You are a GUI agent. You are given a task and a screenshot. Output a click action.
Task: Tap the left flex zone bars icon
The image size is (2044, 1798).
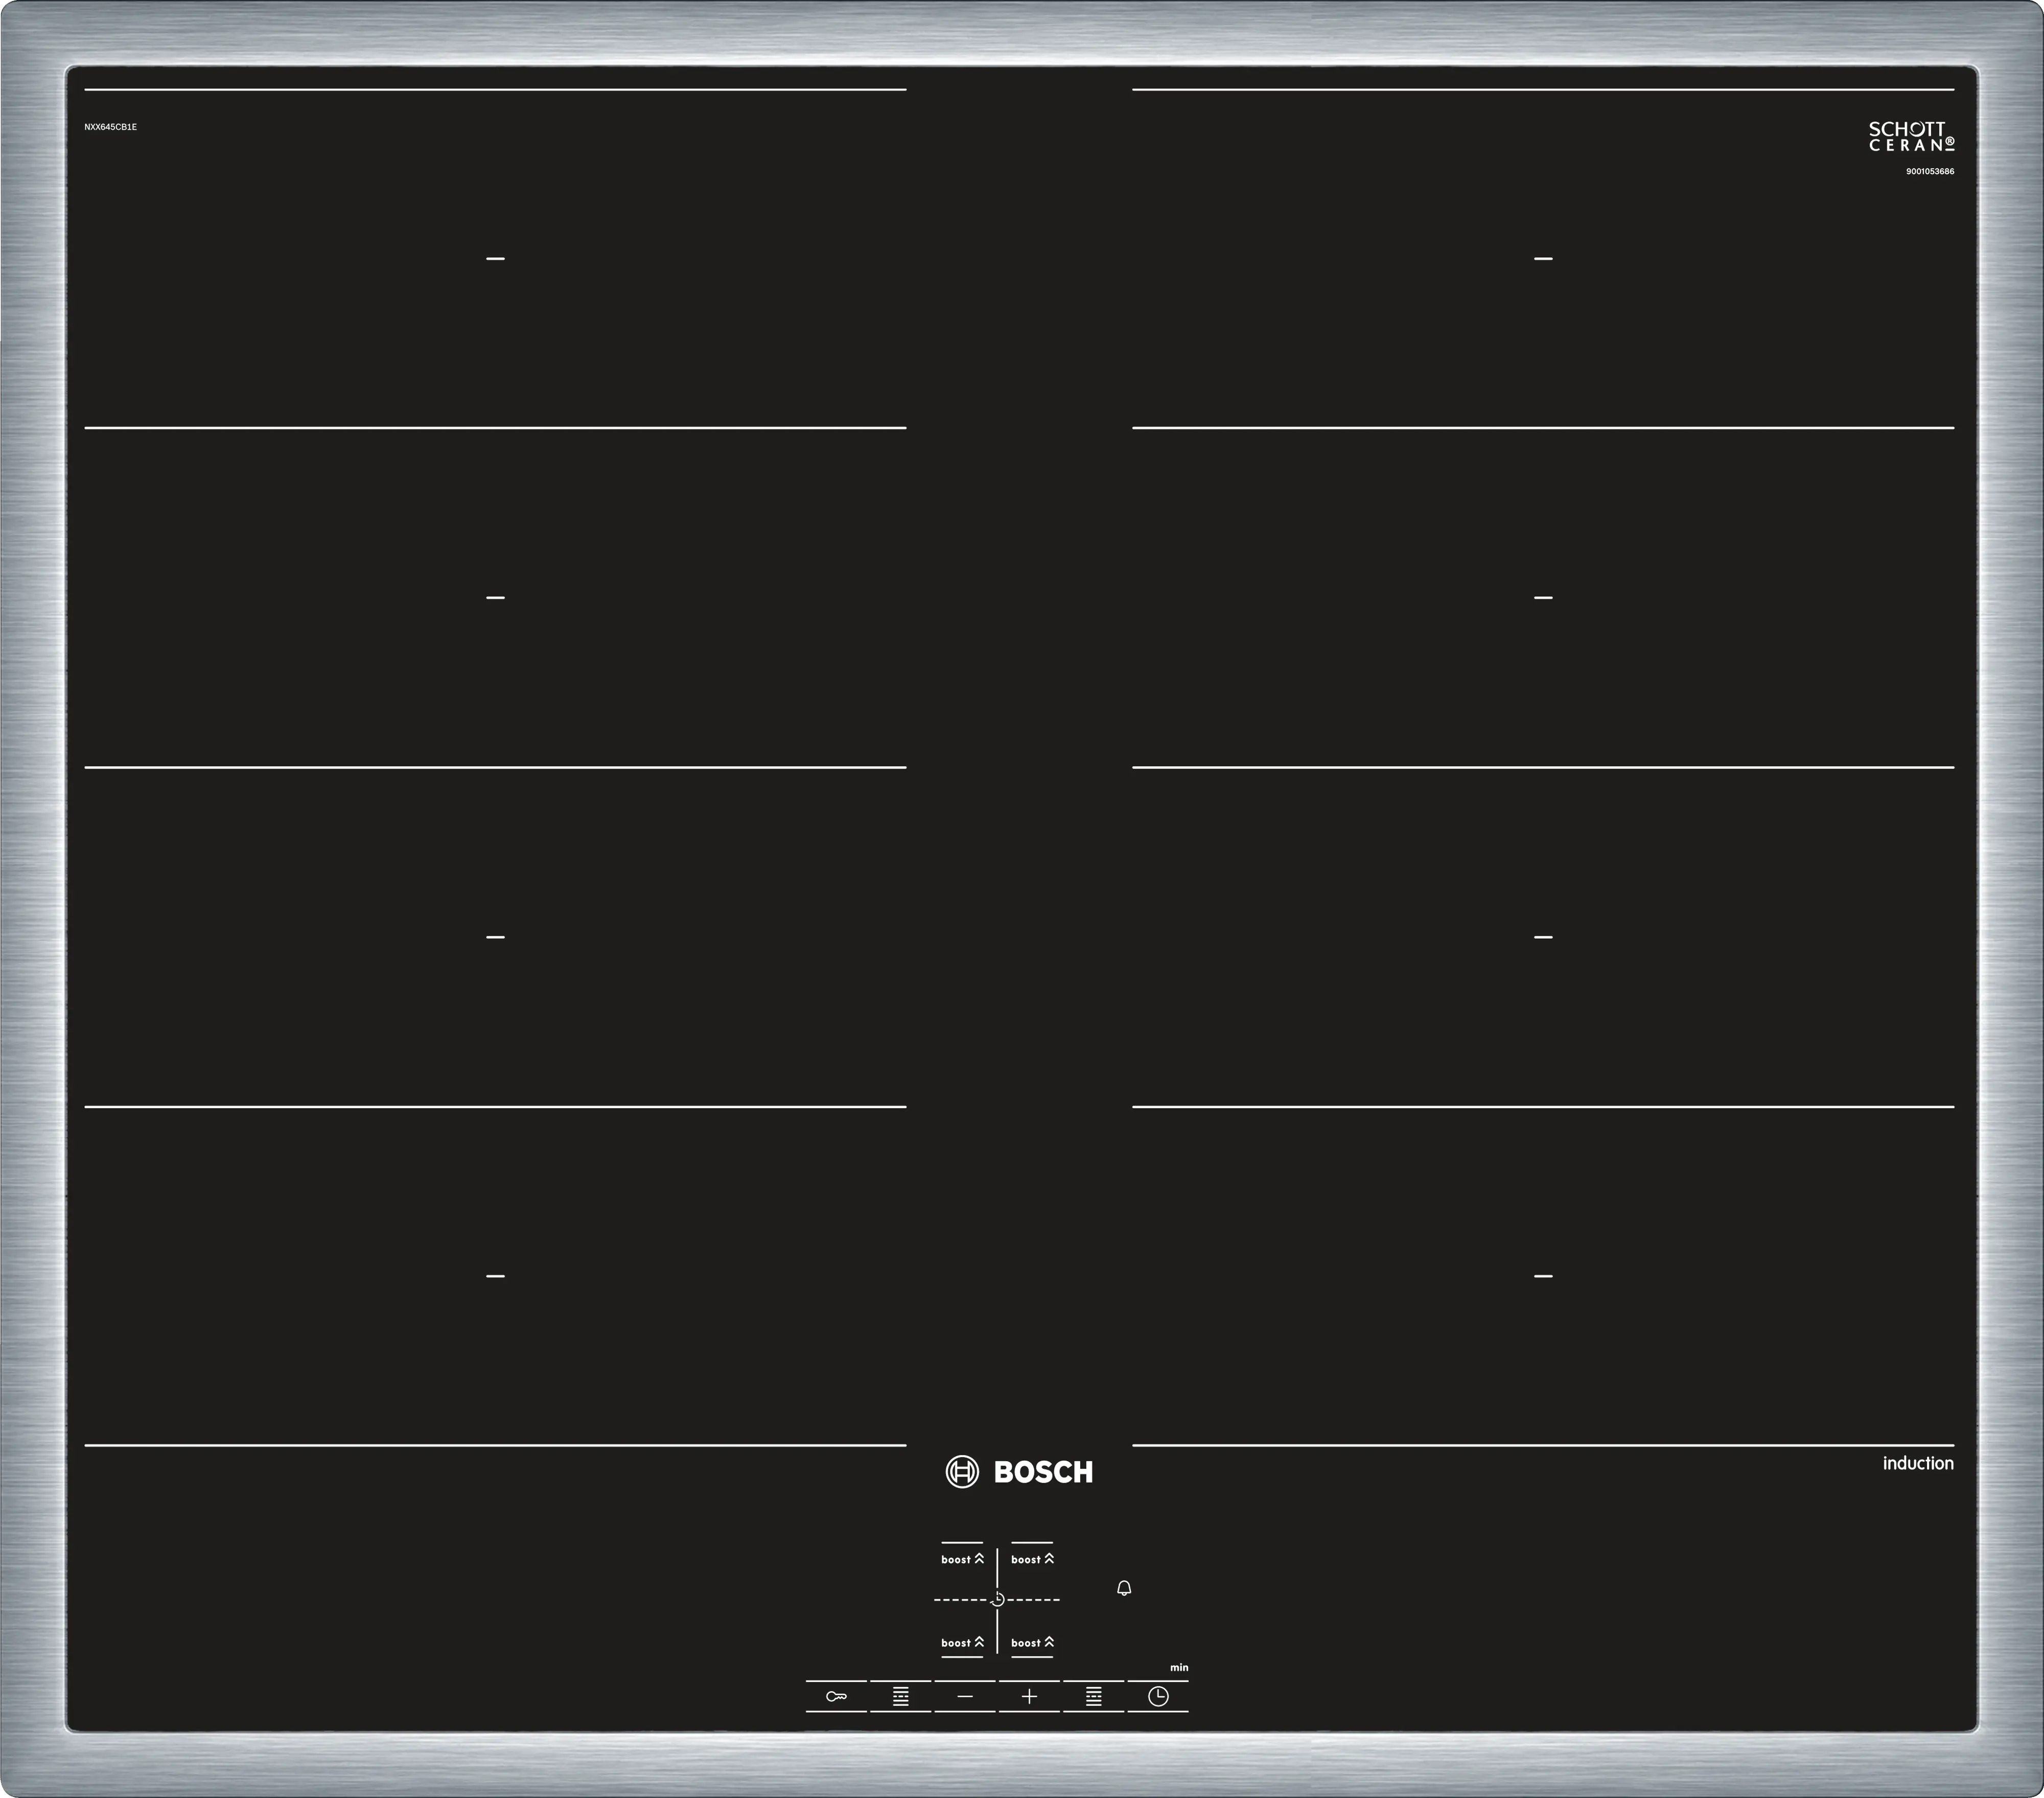click(x=900, y=1696)
